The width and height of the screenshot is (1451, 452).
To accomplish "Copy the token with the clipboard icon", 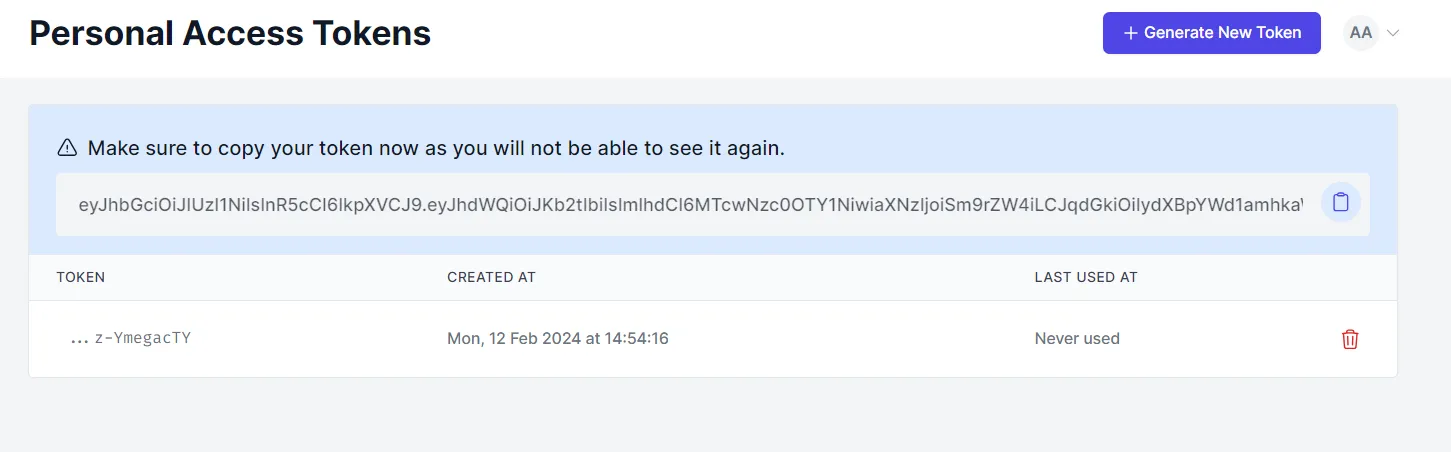I will coord(1341,203).
